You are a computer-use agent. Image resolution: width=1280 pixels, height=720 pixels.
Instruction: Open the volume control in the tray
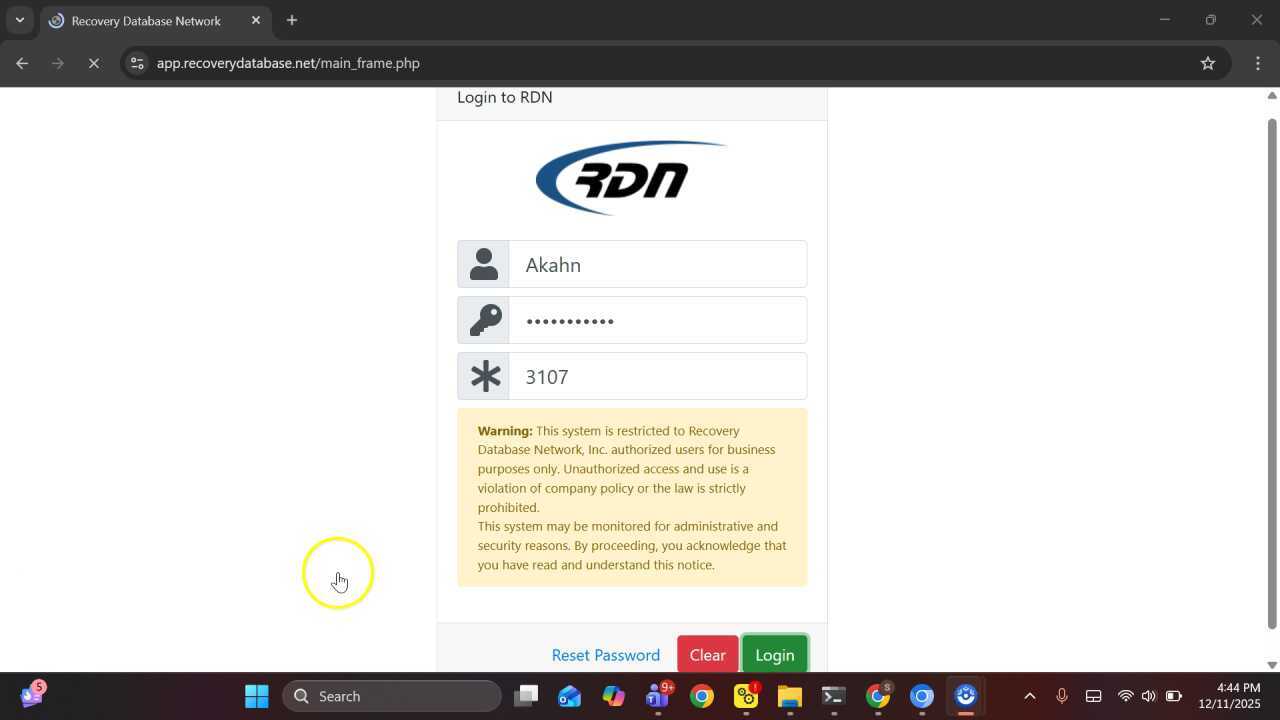(x=1149, y=696)
